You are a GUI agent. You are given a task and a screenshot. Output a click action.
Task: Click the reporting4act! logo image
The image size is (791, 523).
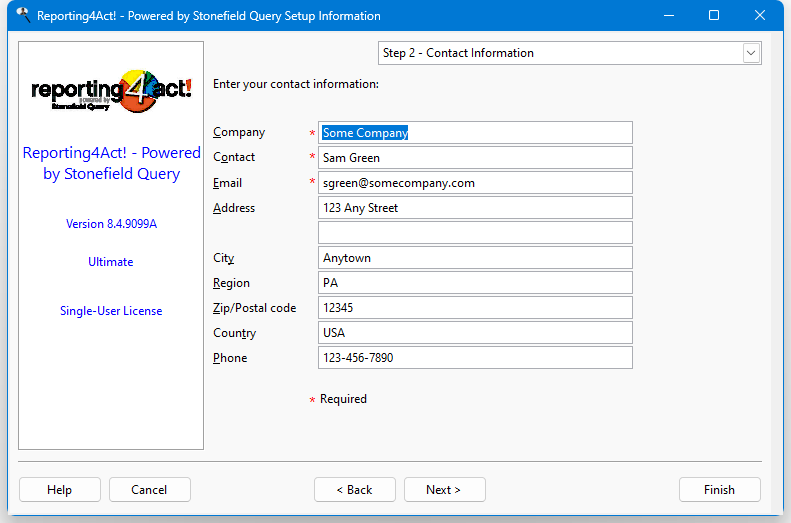click(x=111, y=91)
